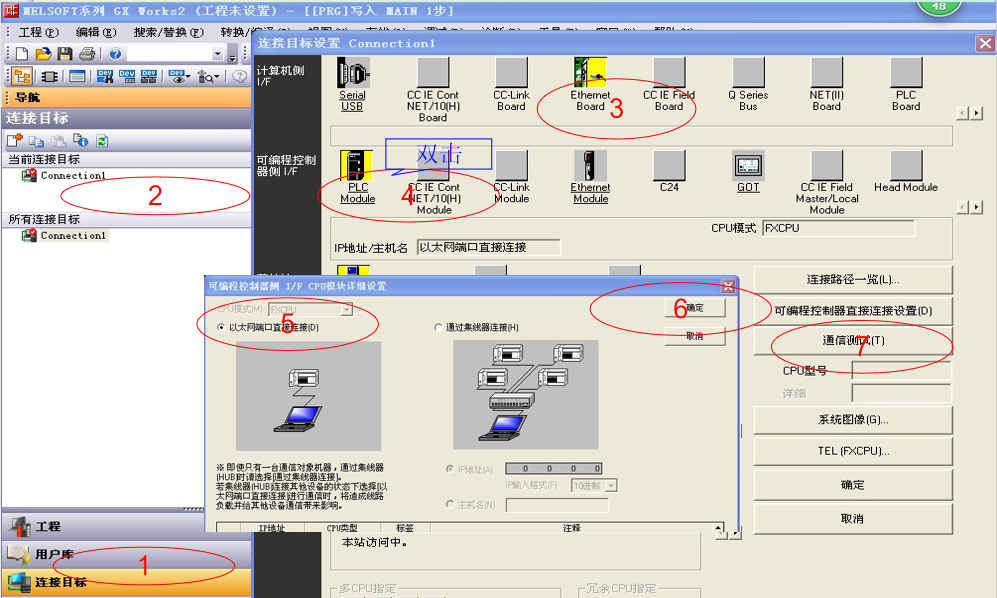Toggle the navigation tree view icon
This screenshot has height=598, width=997.
[x=22, y=77]
